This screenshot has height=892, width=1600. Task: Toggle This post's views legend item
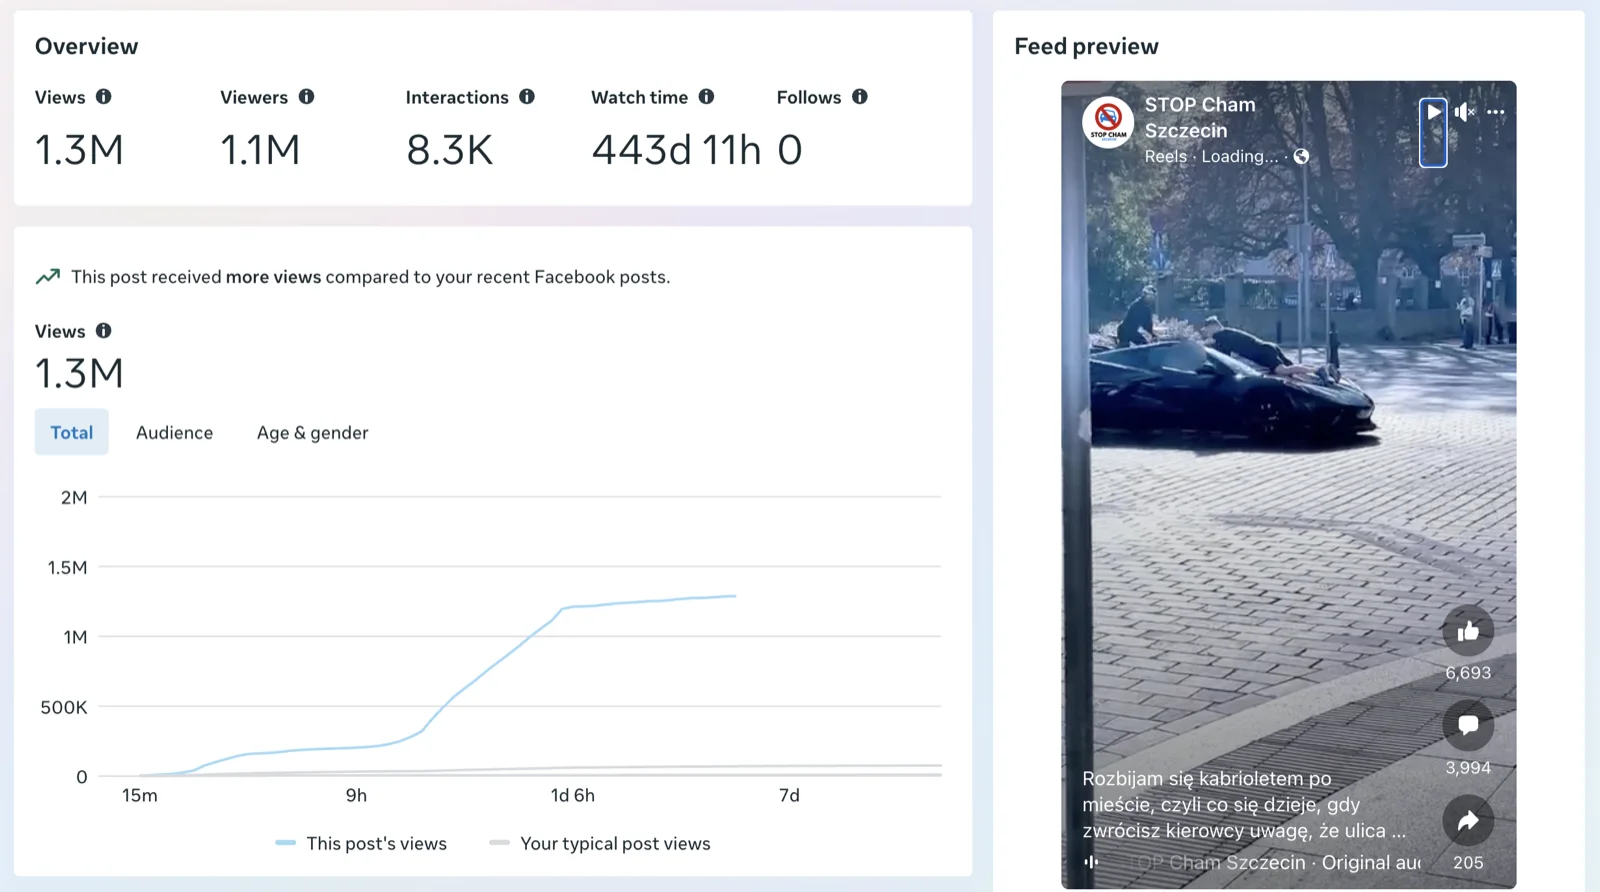[362, 844]
